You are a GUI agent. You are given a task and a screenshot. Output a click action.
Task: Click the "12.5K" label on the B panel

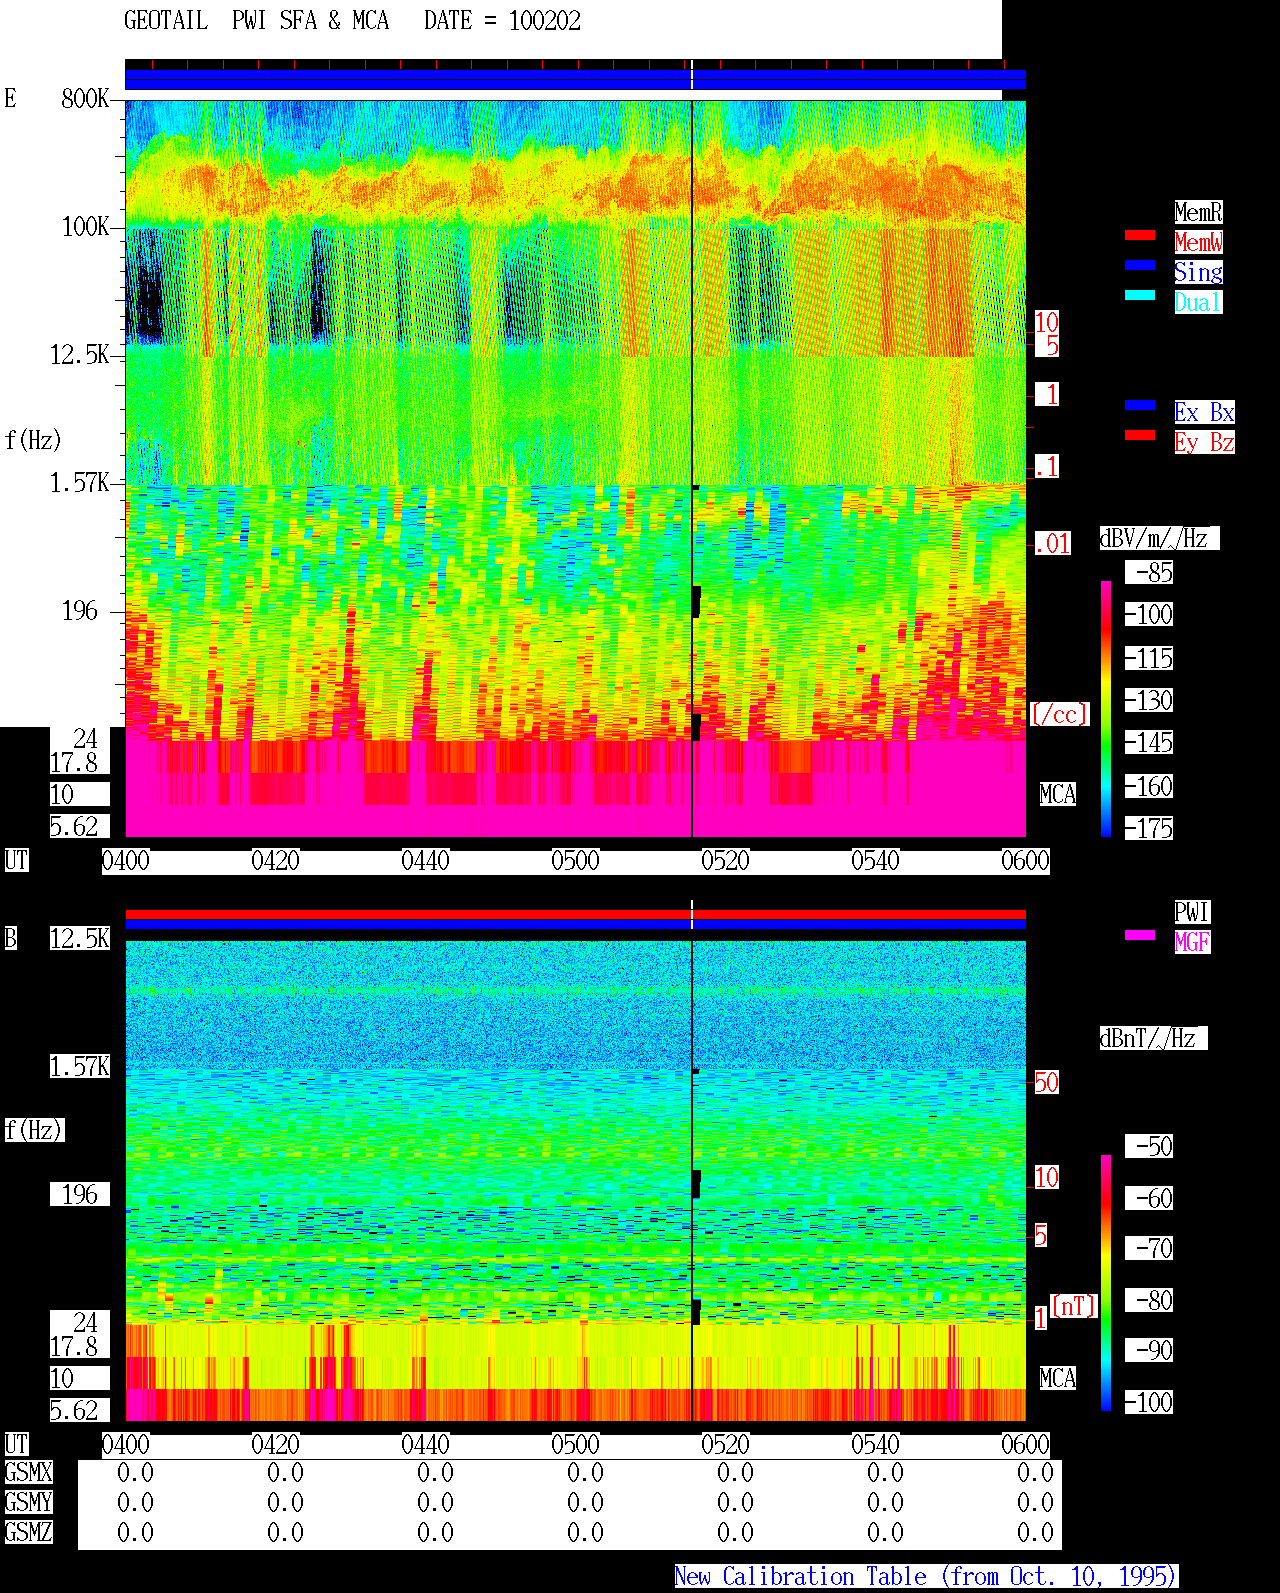80,938
